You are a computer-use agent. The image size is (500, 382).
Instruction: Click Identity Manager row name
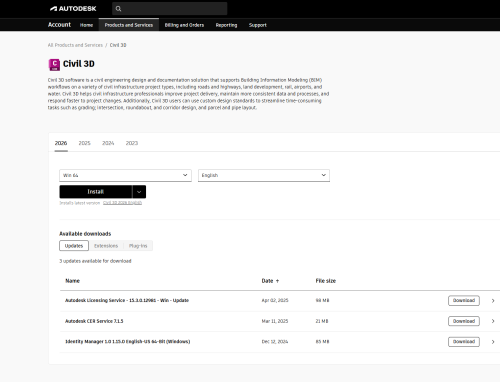[x=128, y=341]
